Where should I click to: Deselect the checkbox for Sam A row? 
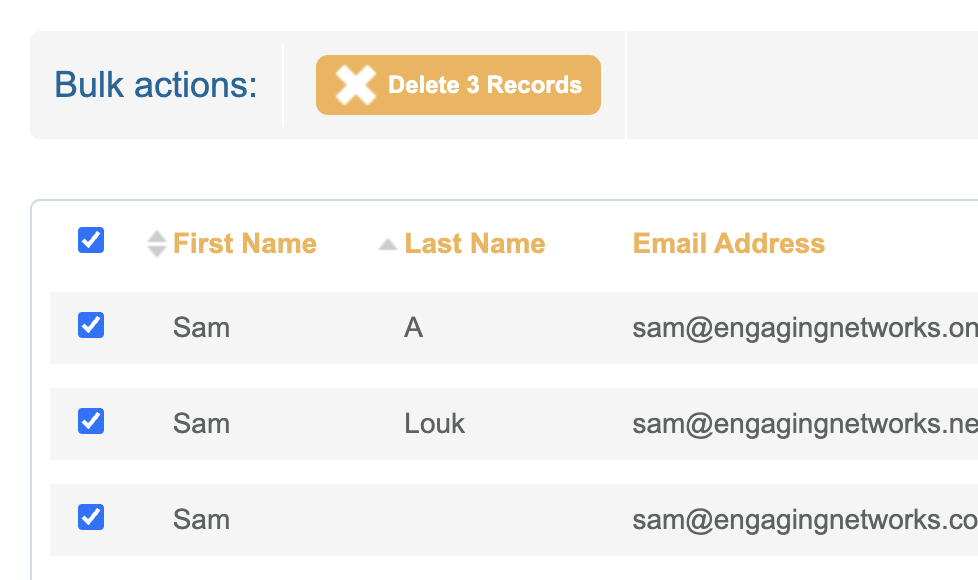91,325
